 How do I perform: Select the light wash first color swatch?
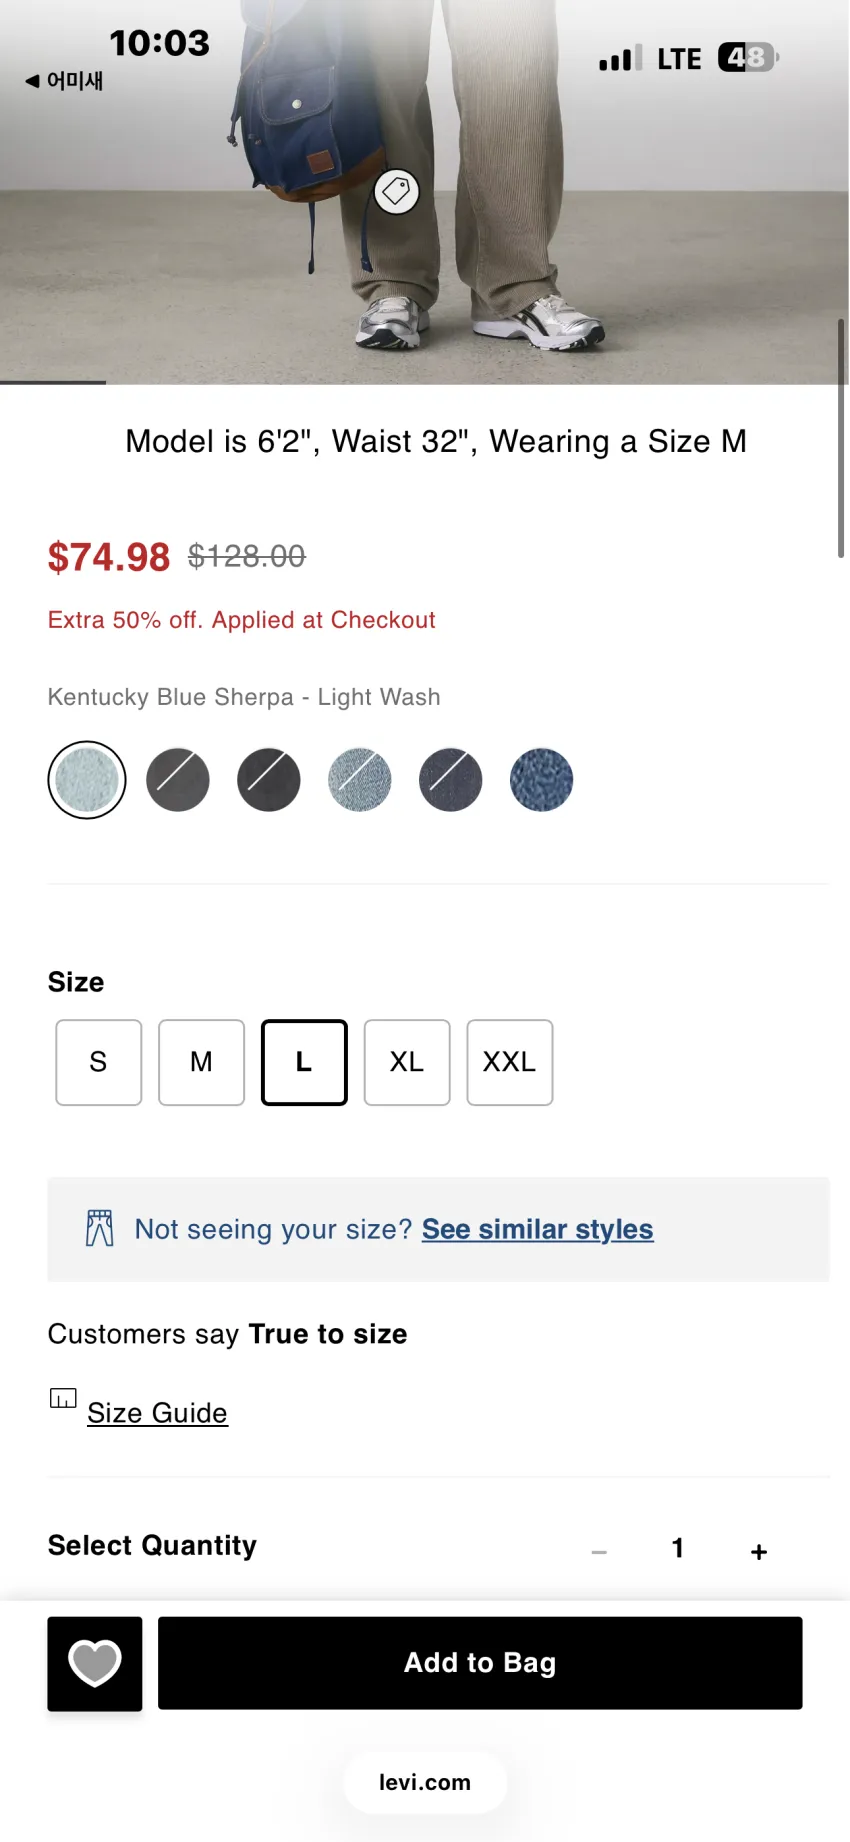tap(87, 780)
